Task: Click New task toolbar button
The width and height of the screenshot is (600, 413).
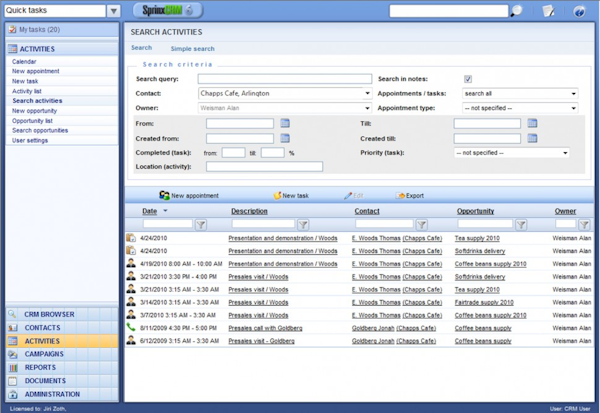Action: click(291, 196)
